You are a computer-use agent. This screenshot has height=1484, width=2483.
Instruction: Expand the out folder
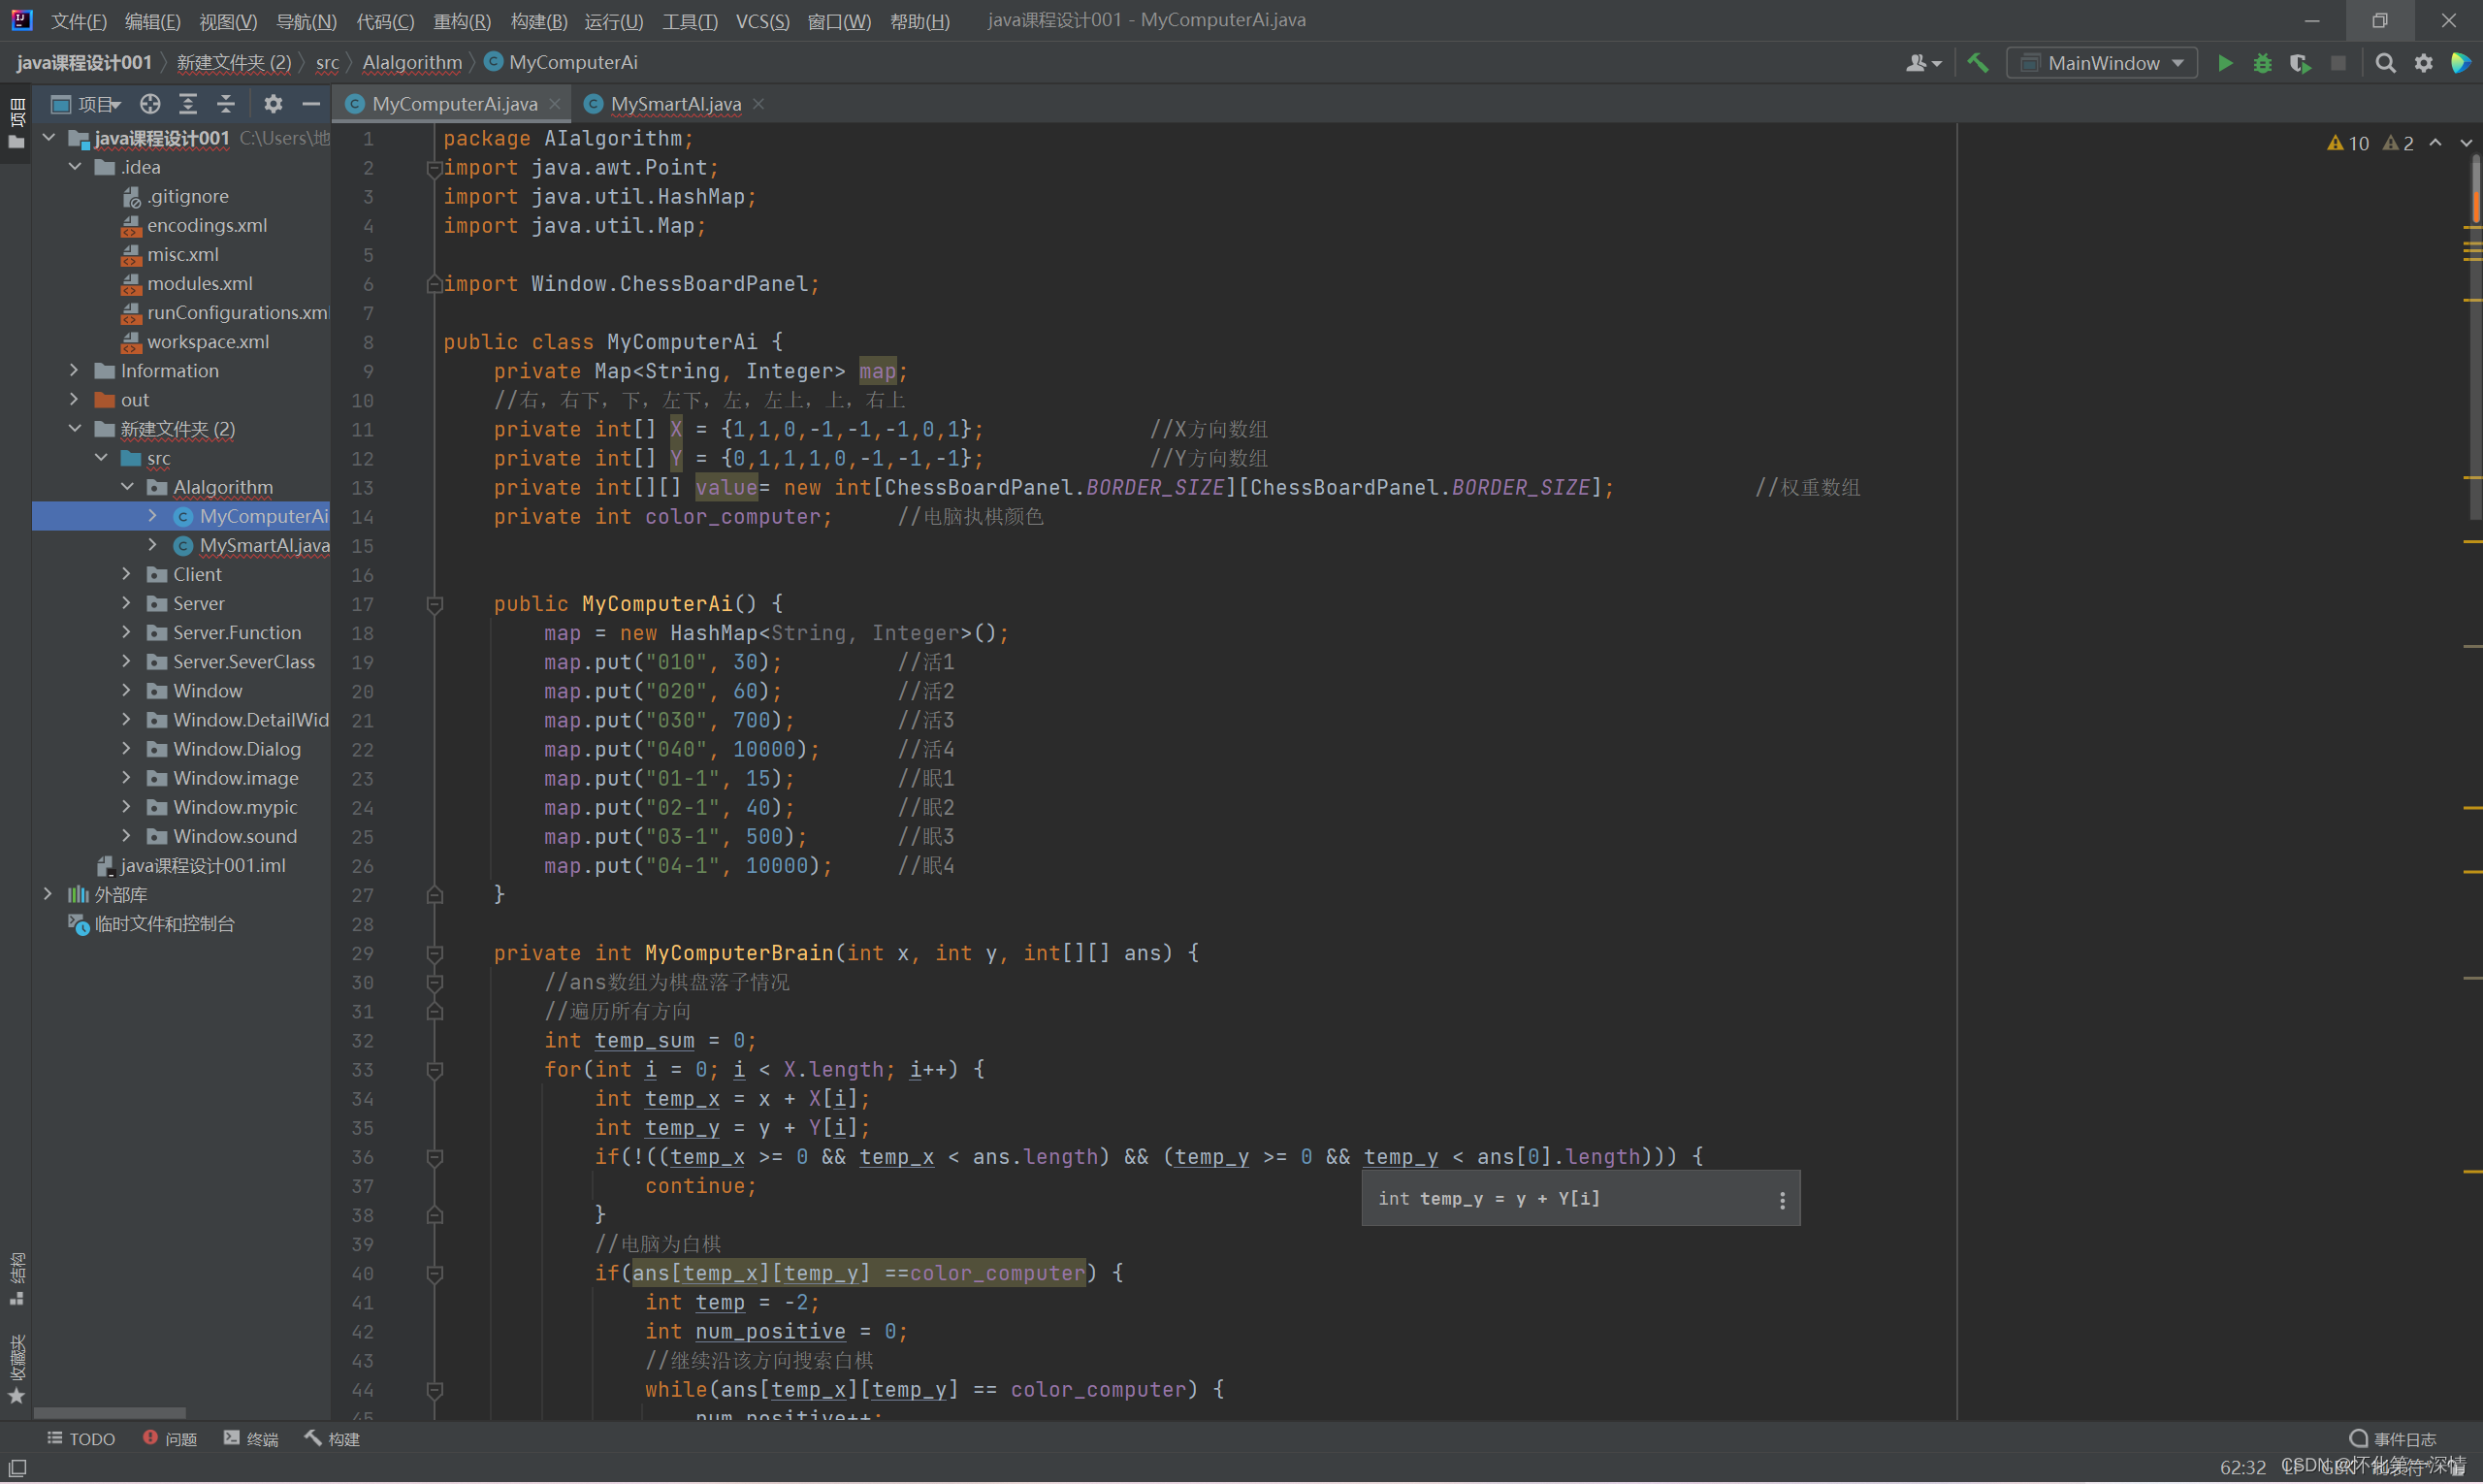click(x=75, y=400)
